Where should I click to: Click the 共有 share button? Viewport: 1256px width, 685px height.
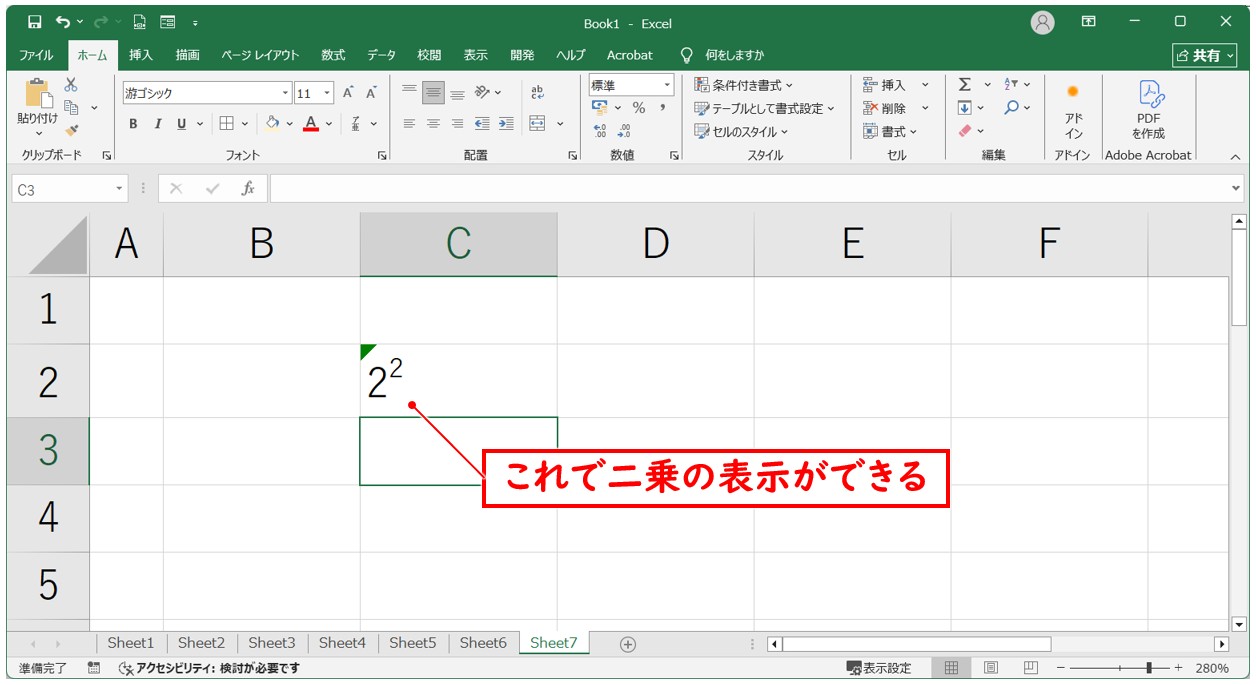1204,55
